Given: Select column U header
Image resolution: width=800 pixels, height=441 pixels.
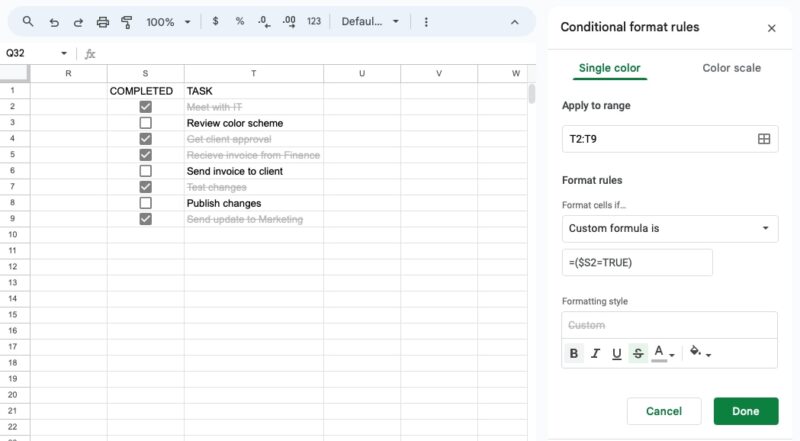Looking at the screenshot, I should [x=362, y=74].
